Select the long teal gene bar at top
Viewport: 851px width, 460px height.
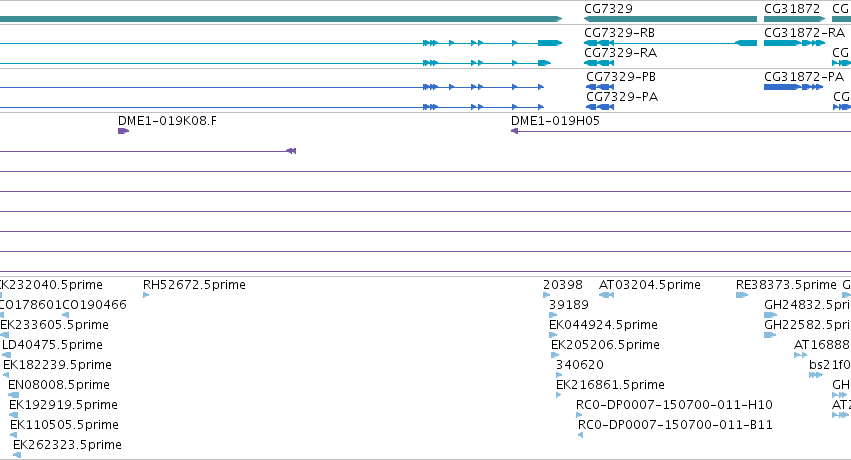280,19
